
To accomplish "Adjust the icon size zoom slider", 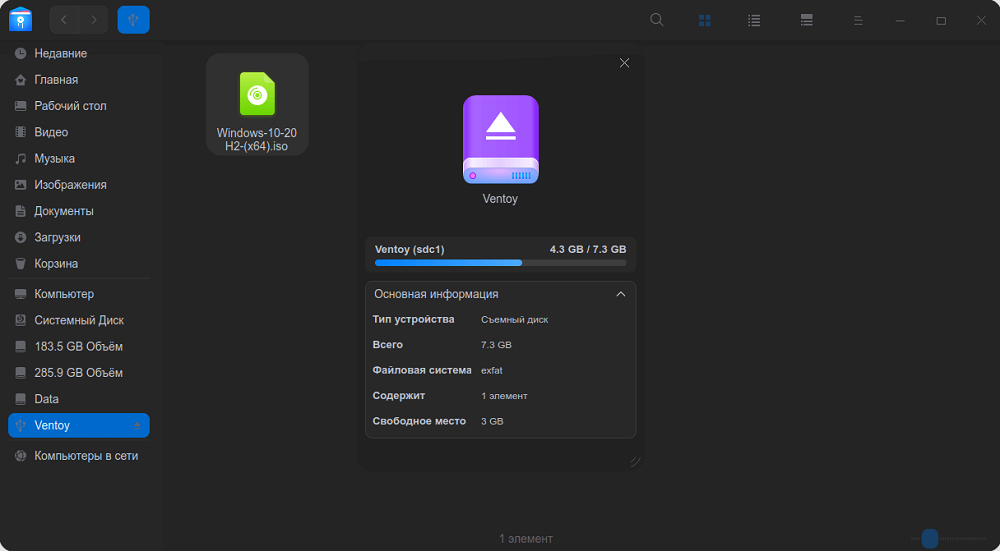I will [x=930, y=539].
